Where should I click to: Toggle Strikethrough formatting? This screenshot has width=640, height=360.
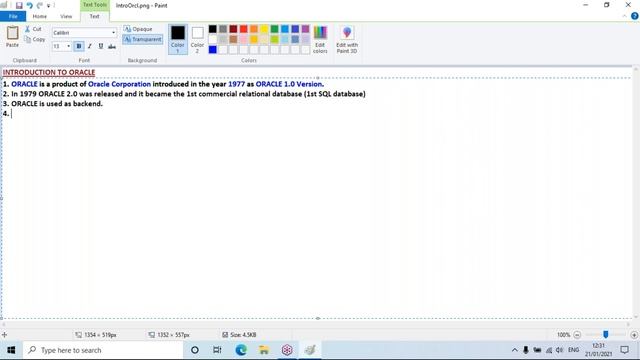coord(111,46)
